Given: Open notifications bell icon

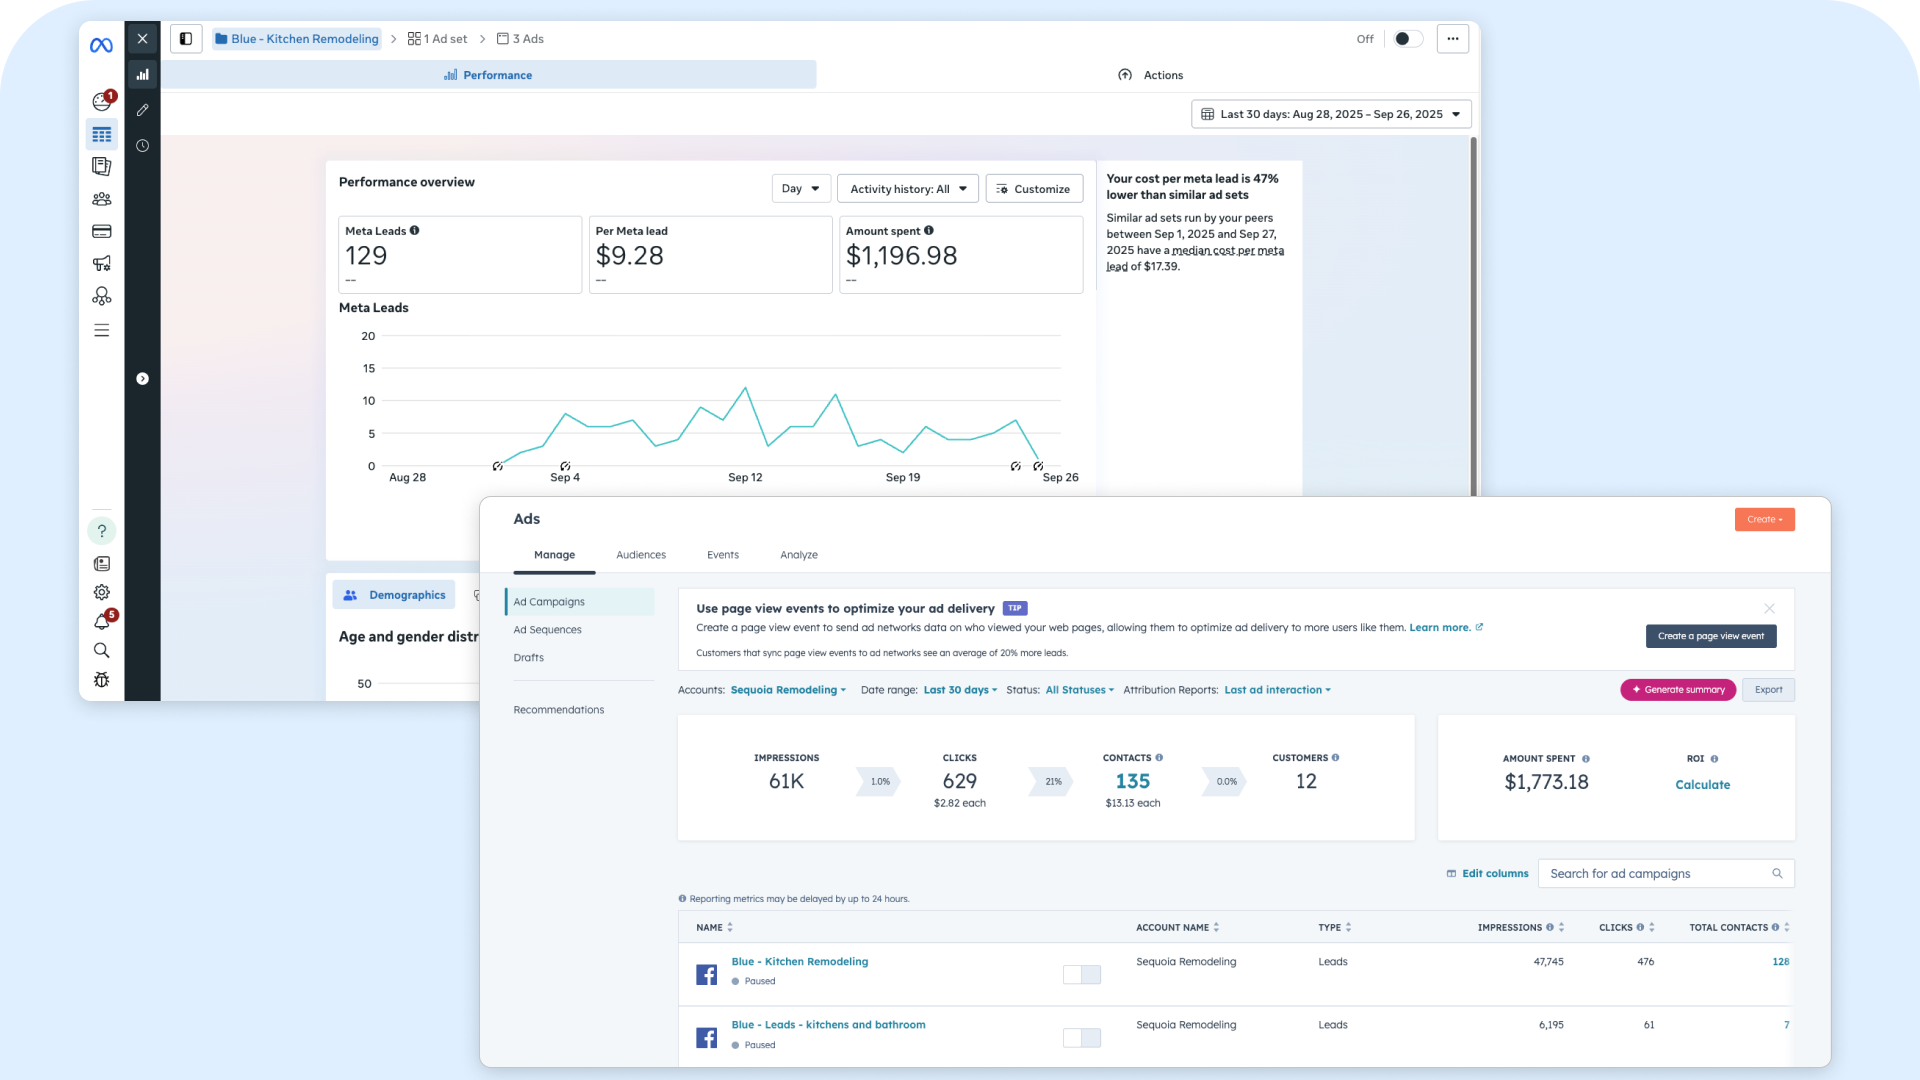Looking at the screenshot, I should (x=101, y=622).
